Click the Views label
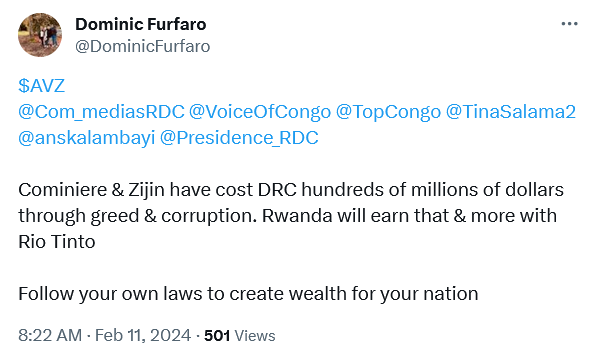Viewport: 598px width, 360px height. 255,336
